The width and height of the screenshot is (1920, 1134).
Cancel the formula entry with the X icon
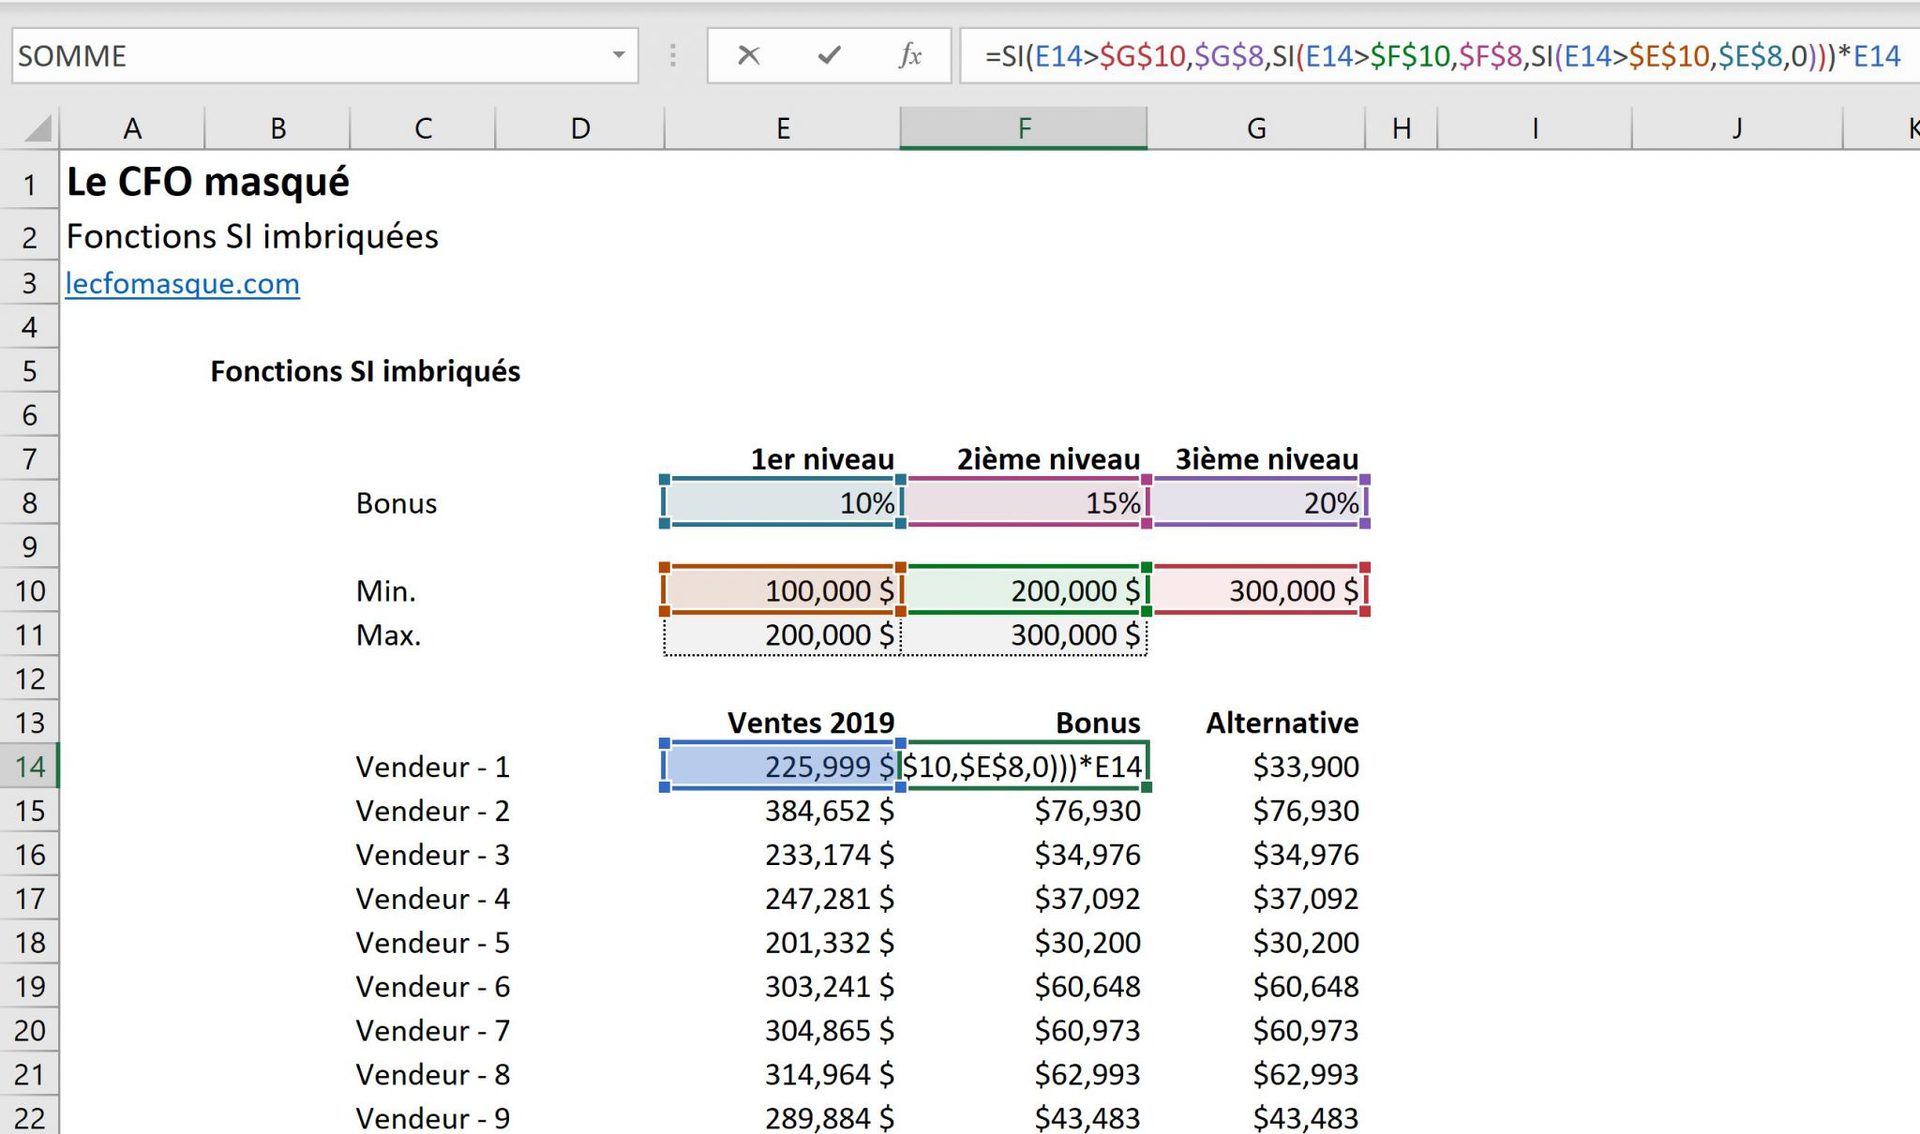[x=748, y=56]
